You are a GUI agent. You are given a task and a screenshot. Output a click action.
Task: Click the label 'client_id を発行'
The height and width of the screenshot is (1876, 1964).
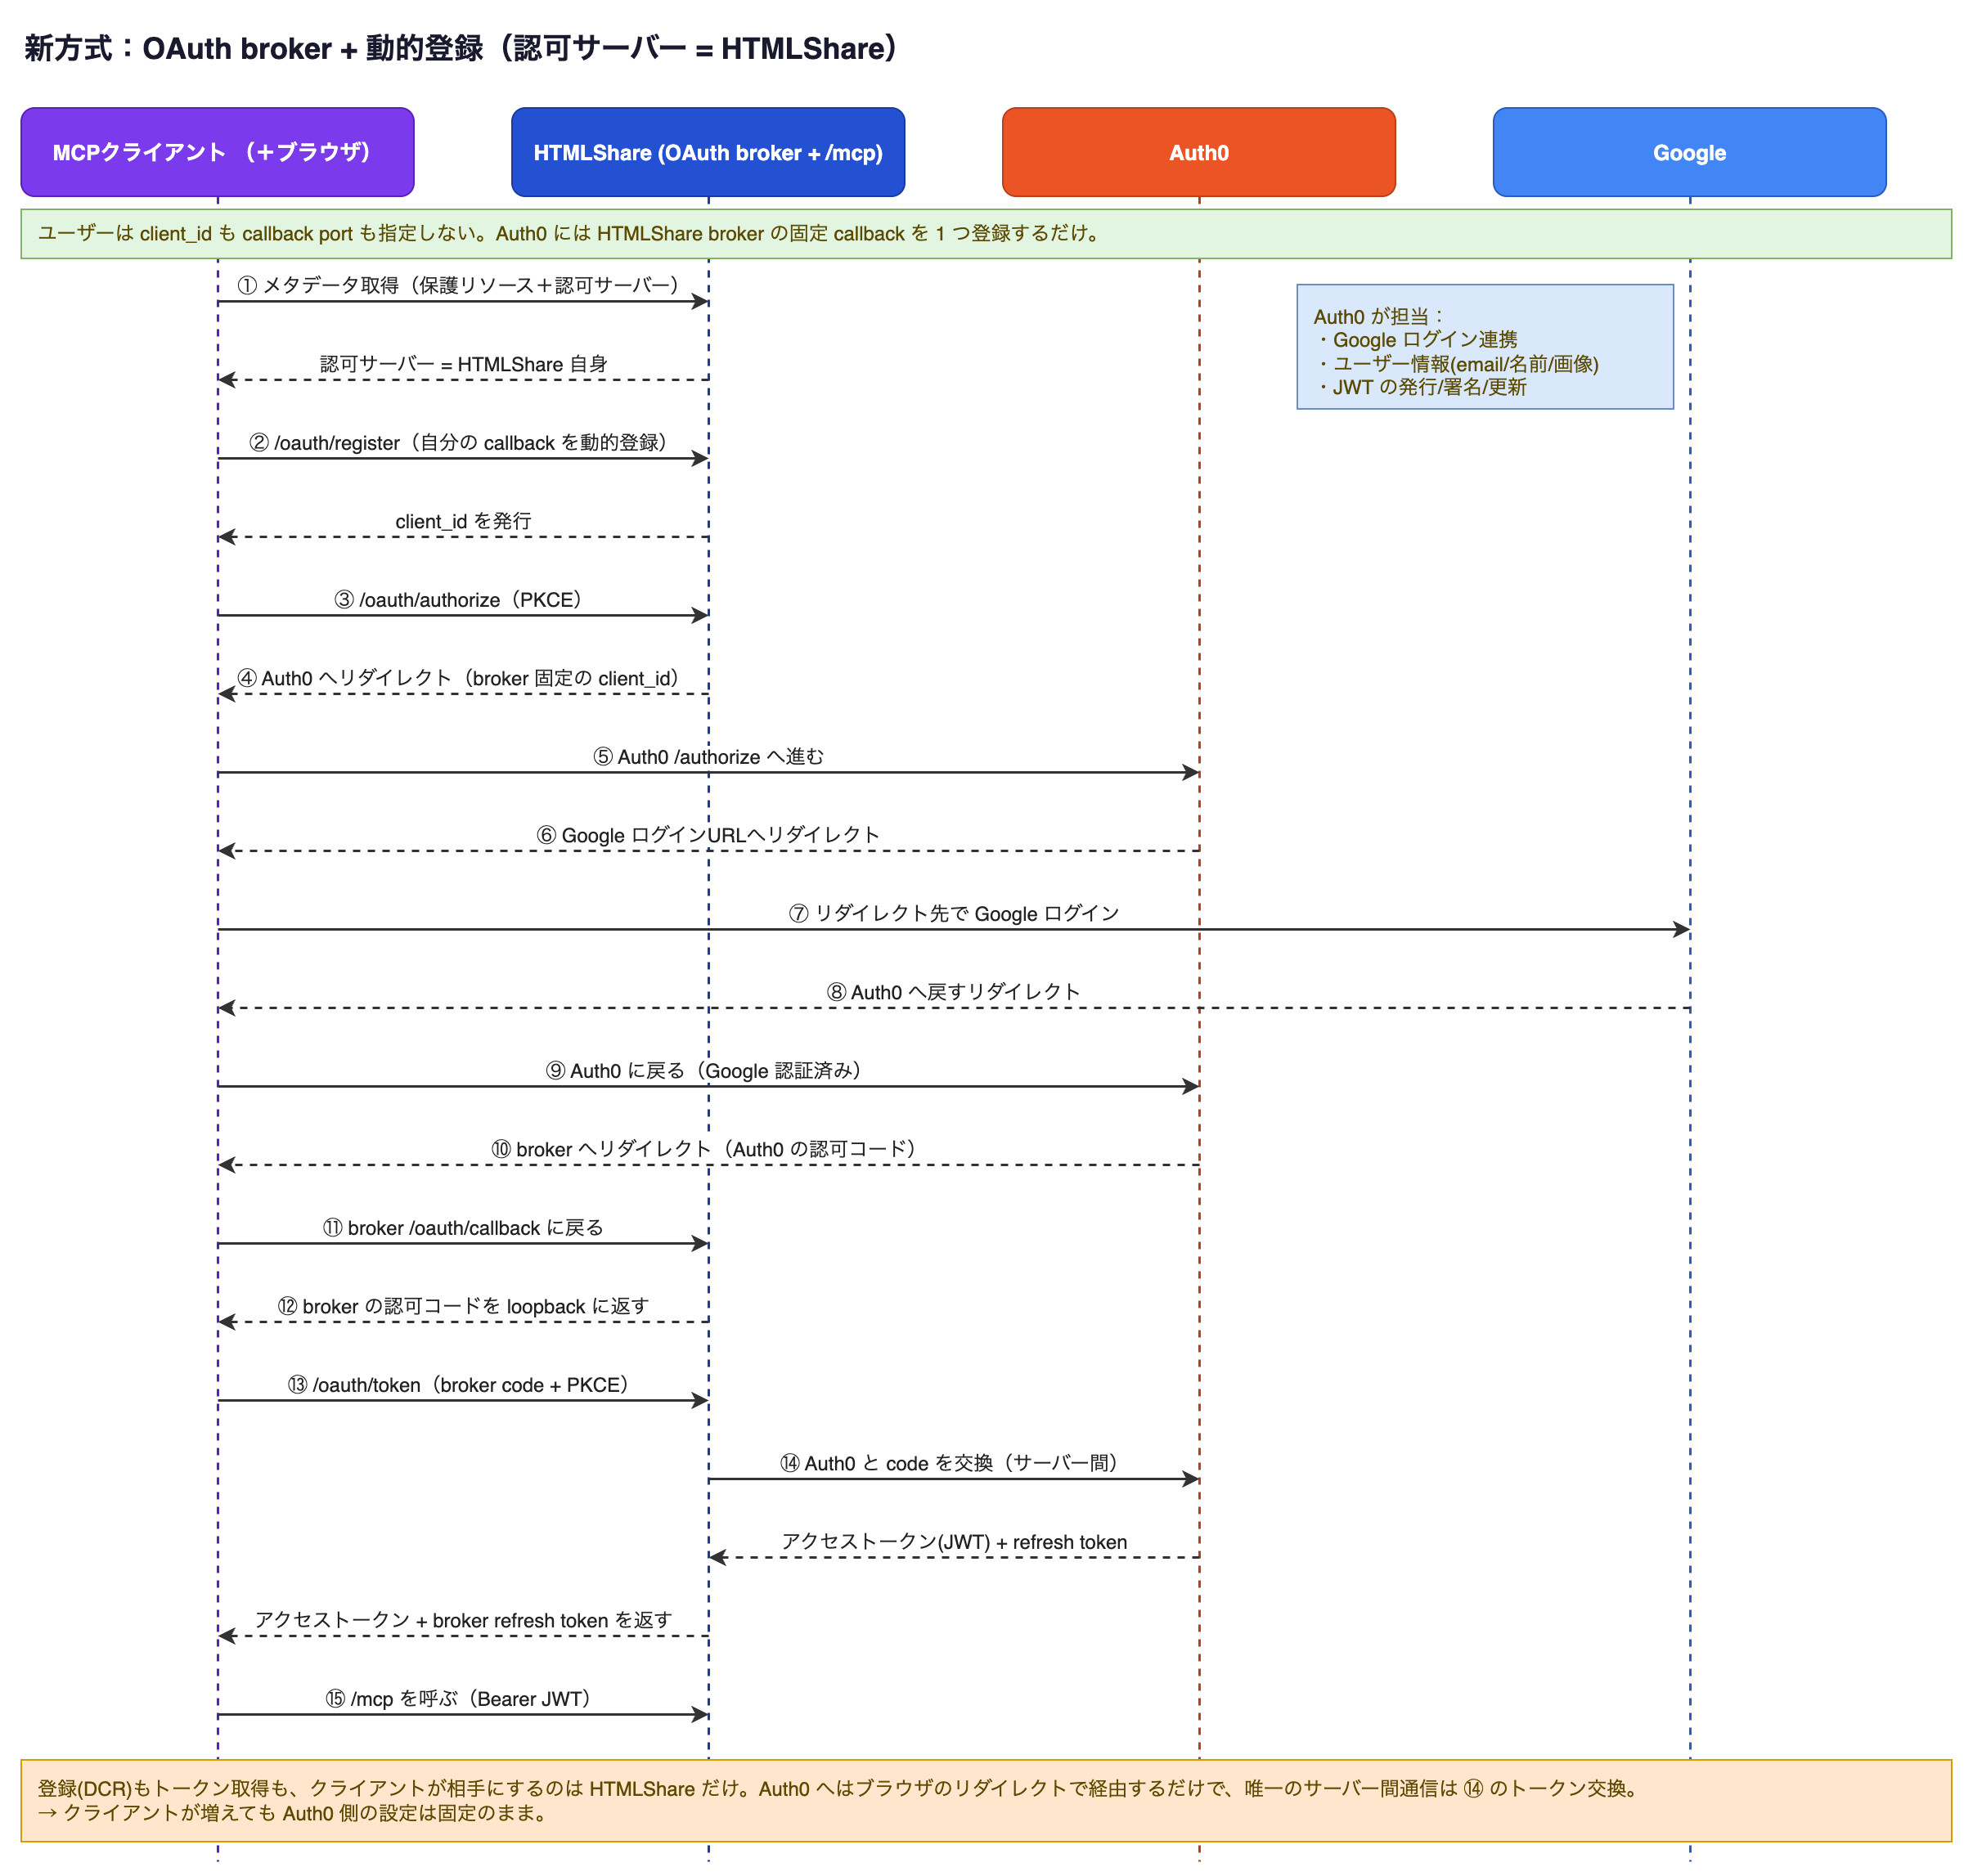click(463, 521)
